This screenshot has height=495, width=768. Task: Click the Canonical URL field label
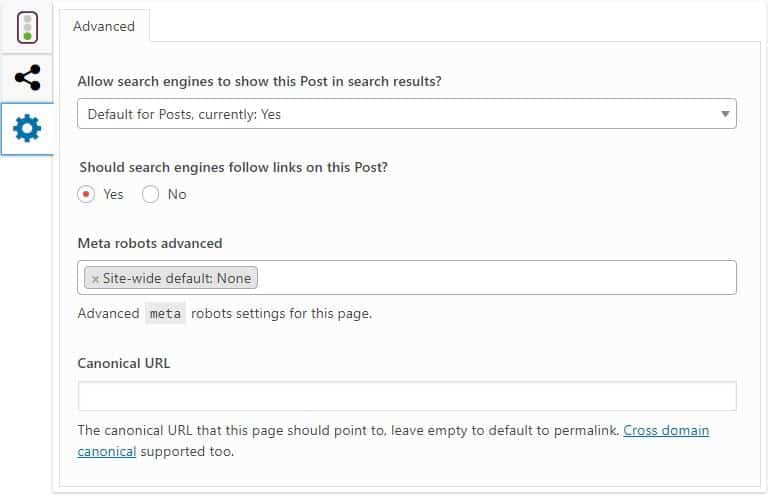[x=124, y=363]
